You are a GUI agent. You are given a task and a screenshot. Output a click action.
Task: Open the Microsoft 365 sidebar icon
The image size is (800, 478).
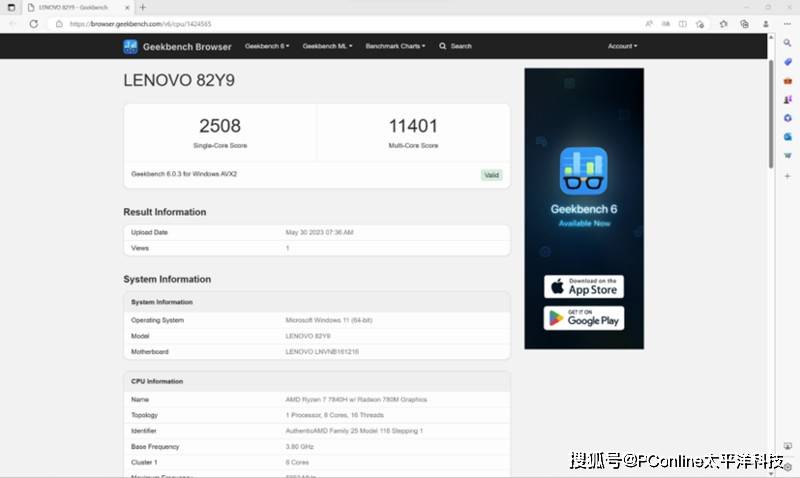click(x=788, y=118)
